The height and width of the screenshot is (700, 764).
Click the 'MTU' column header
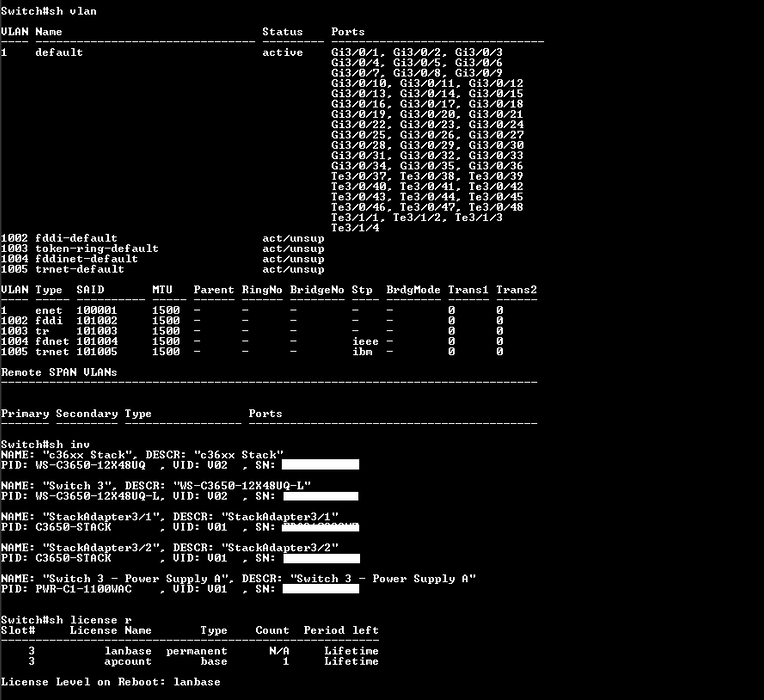point(162,290)
